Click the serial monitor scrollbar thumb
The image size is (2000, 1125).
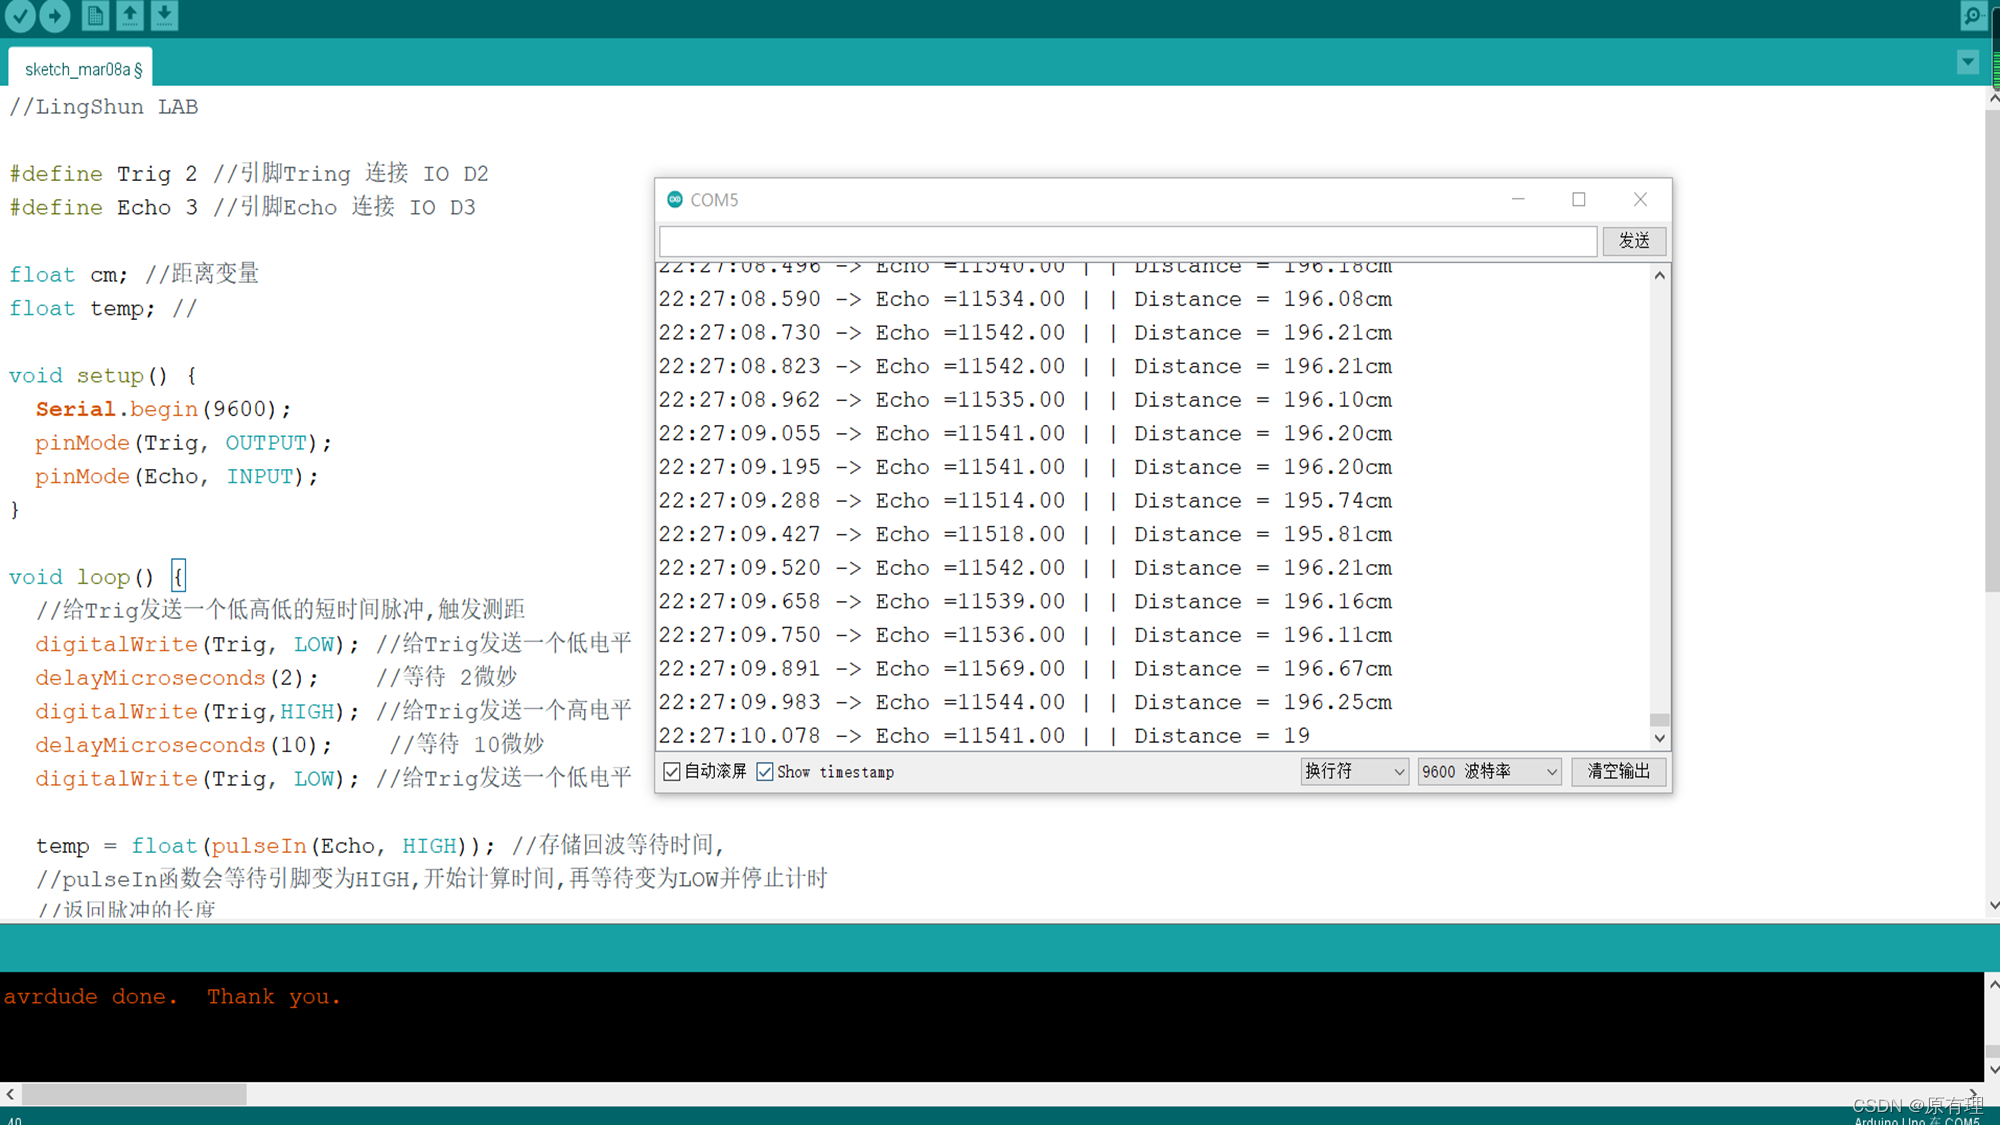[1659, 720]
